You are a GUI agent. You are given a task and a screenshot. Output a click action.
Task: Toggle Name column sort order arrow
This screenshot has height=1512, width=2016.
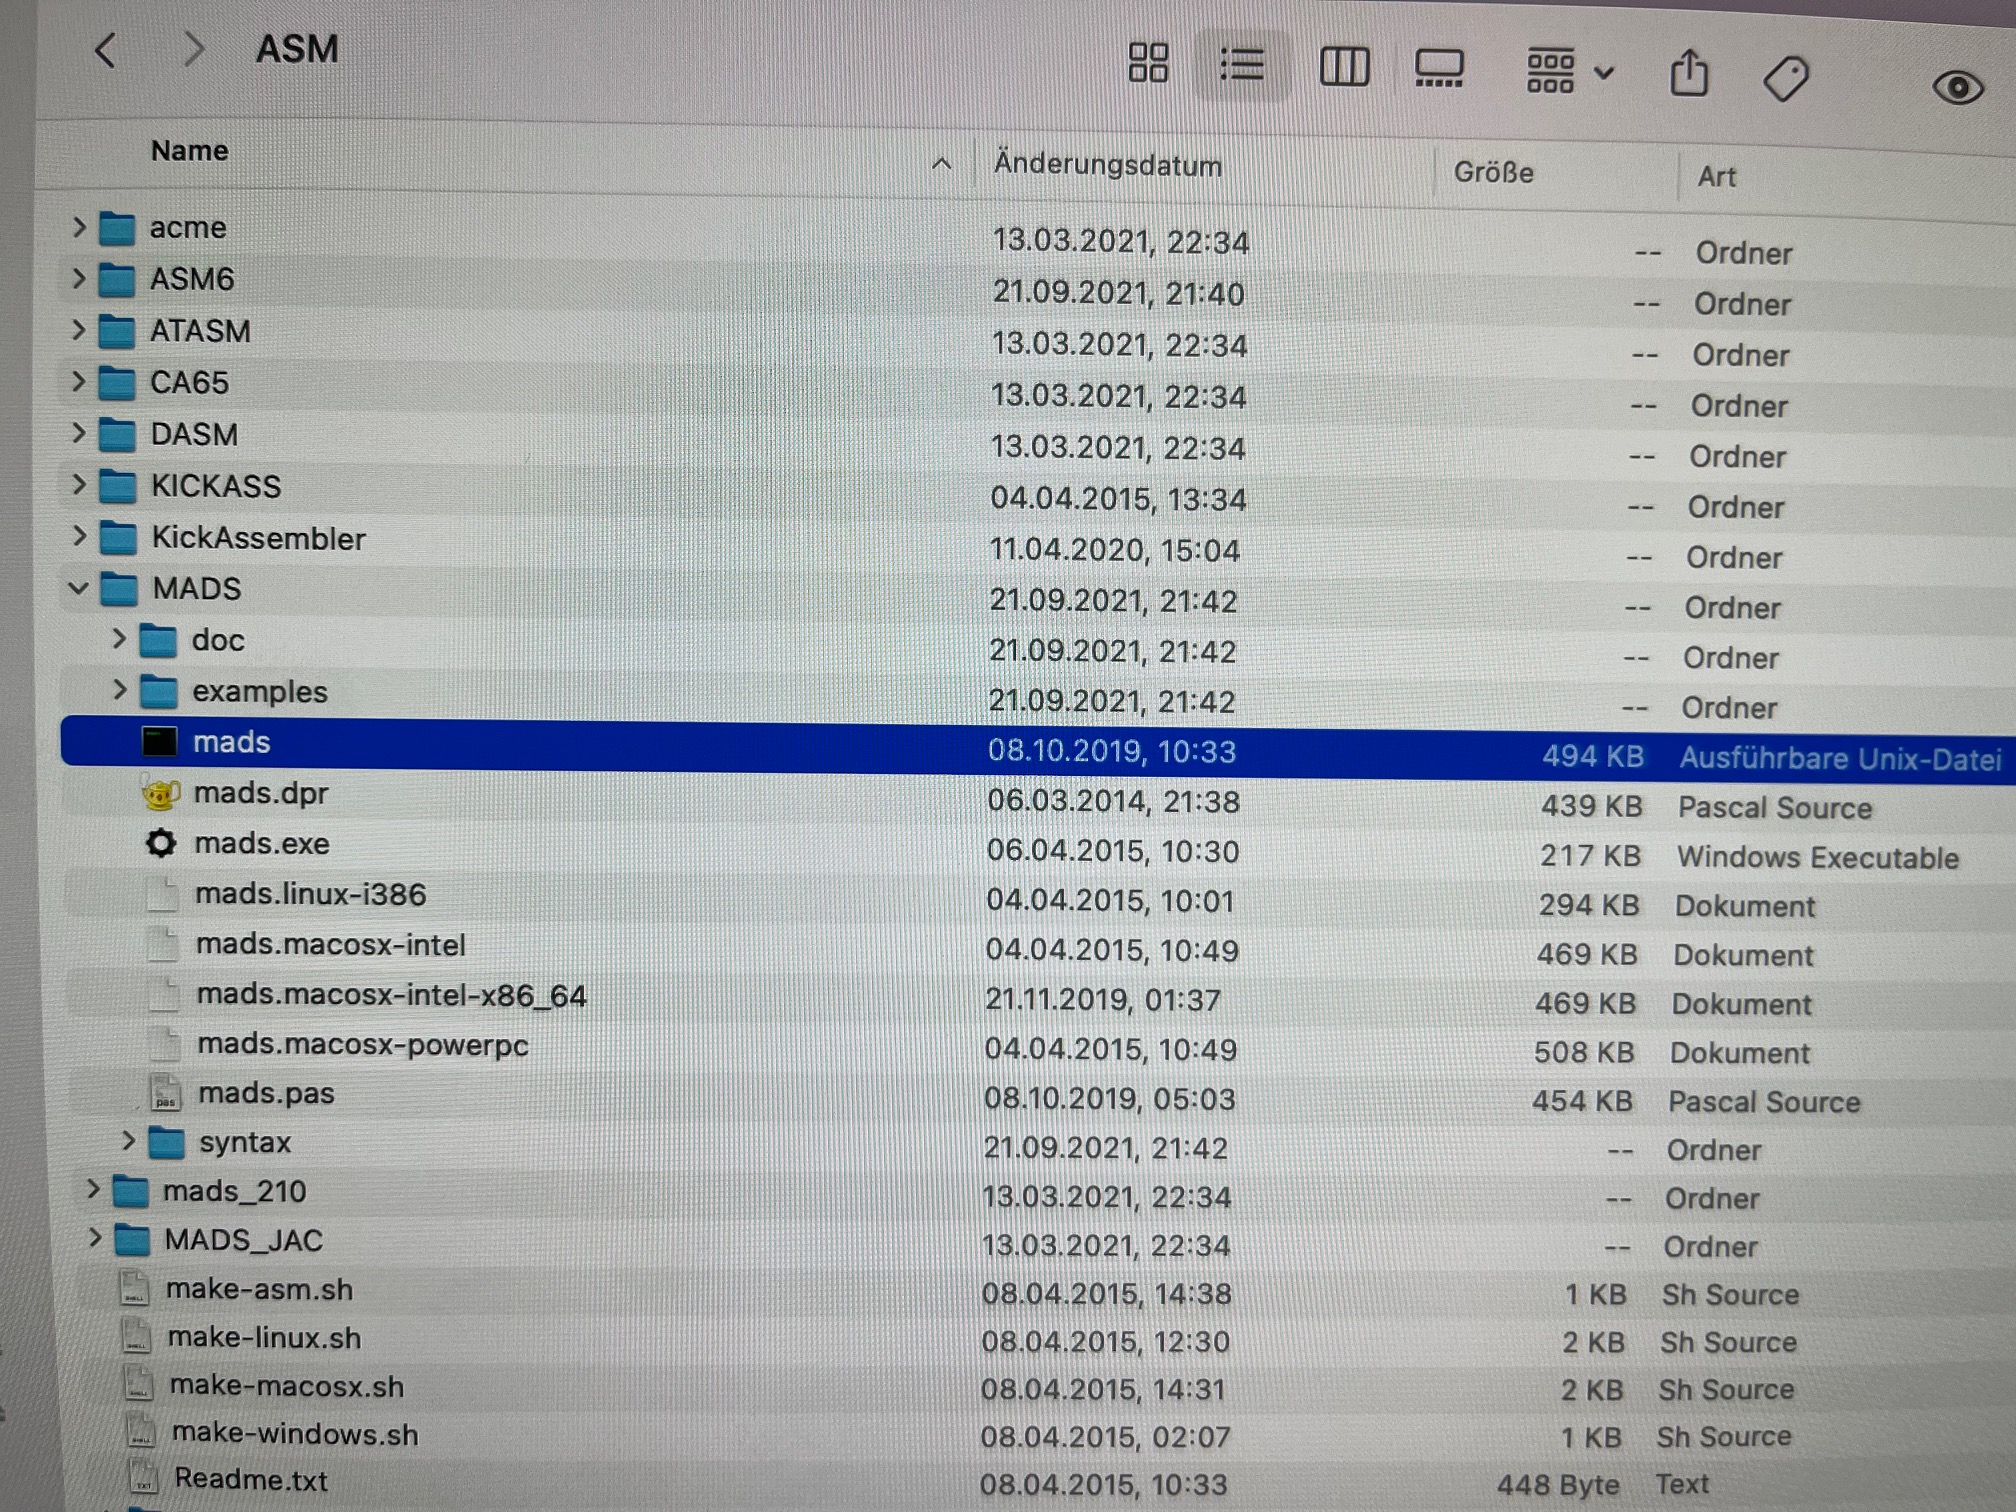coord(941,164)
